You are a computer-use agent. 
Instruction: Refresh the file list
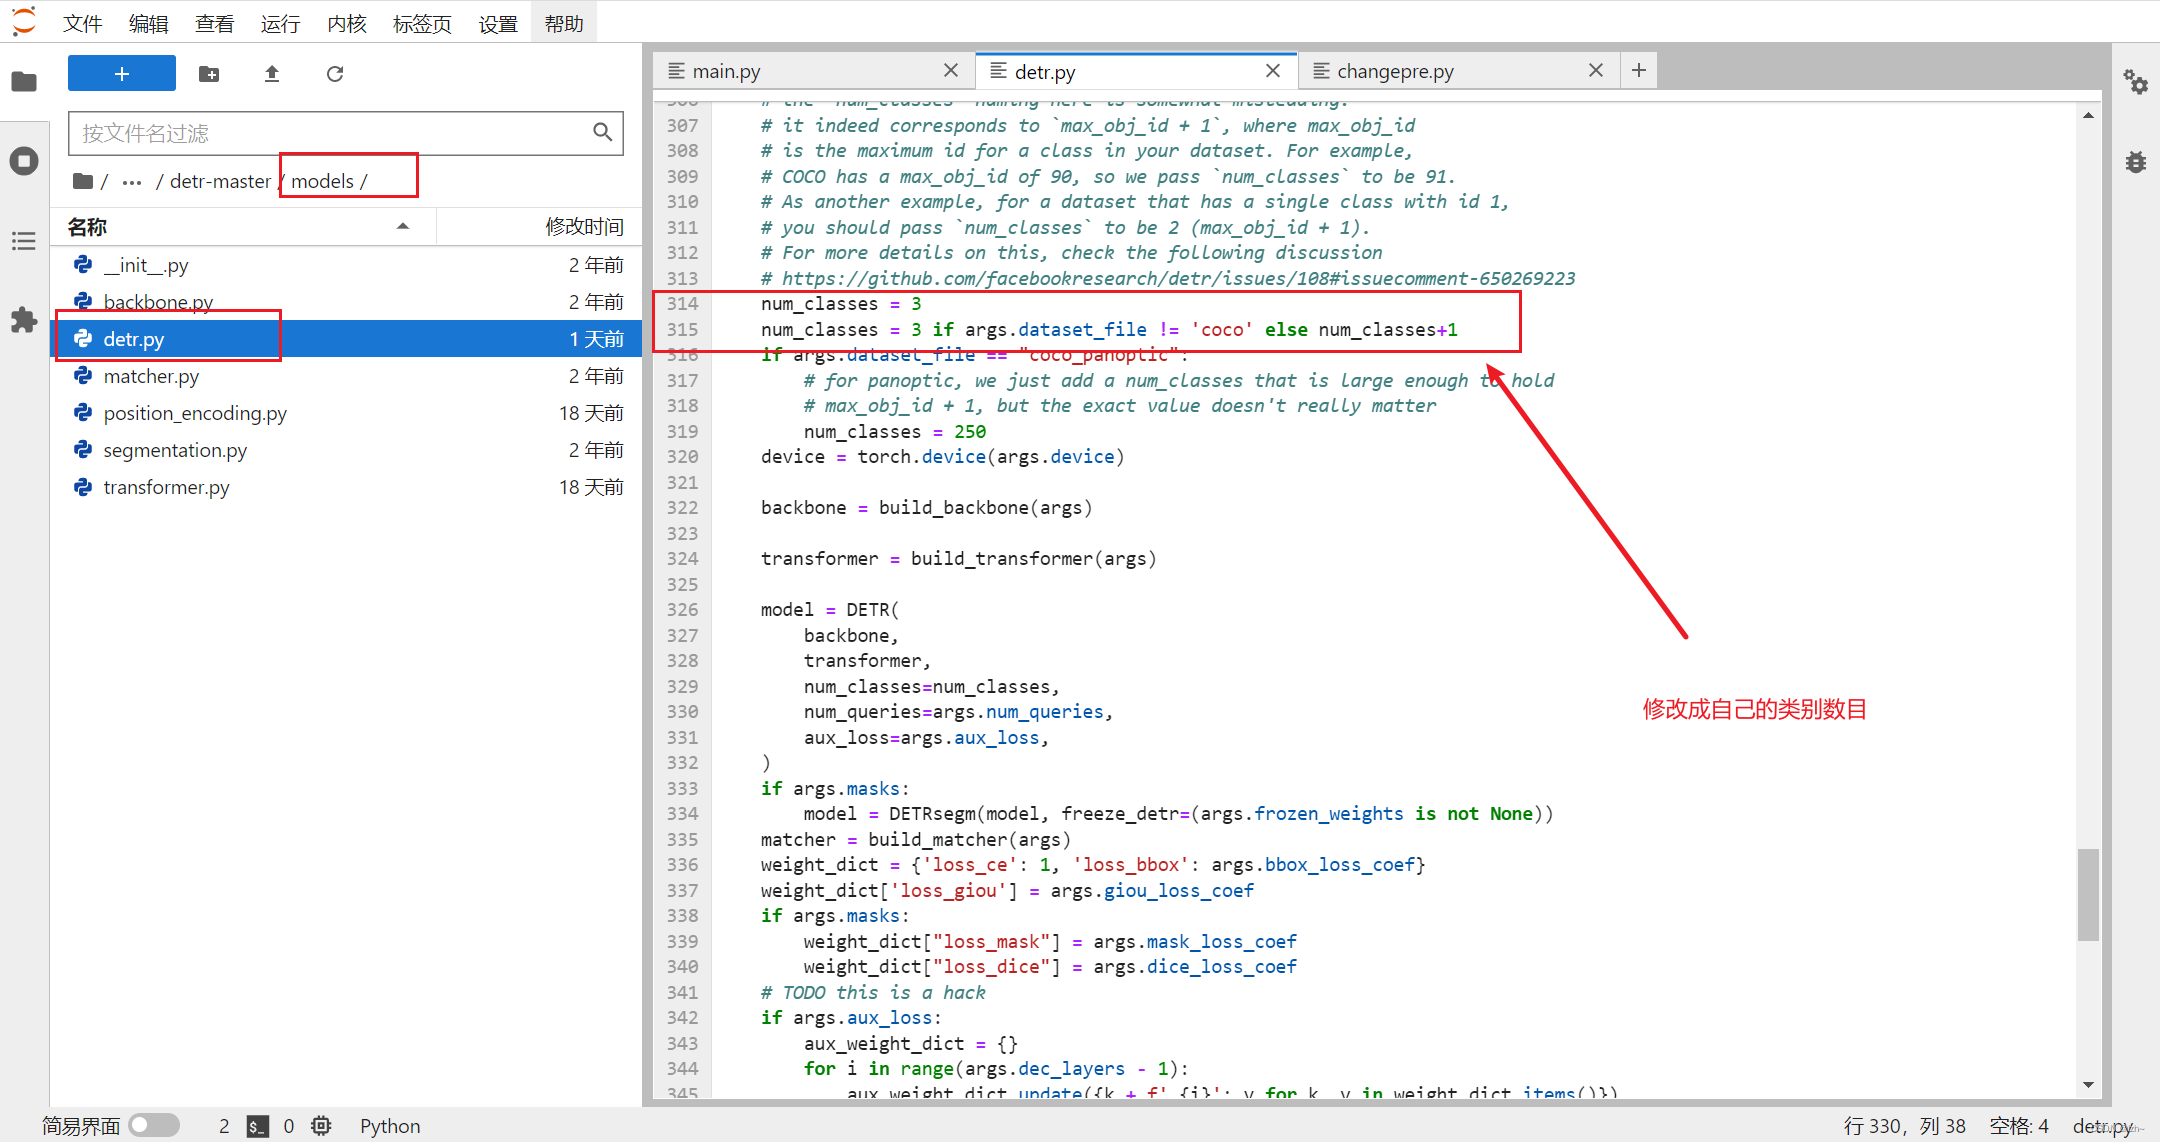(x=335, y=73)
